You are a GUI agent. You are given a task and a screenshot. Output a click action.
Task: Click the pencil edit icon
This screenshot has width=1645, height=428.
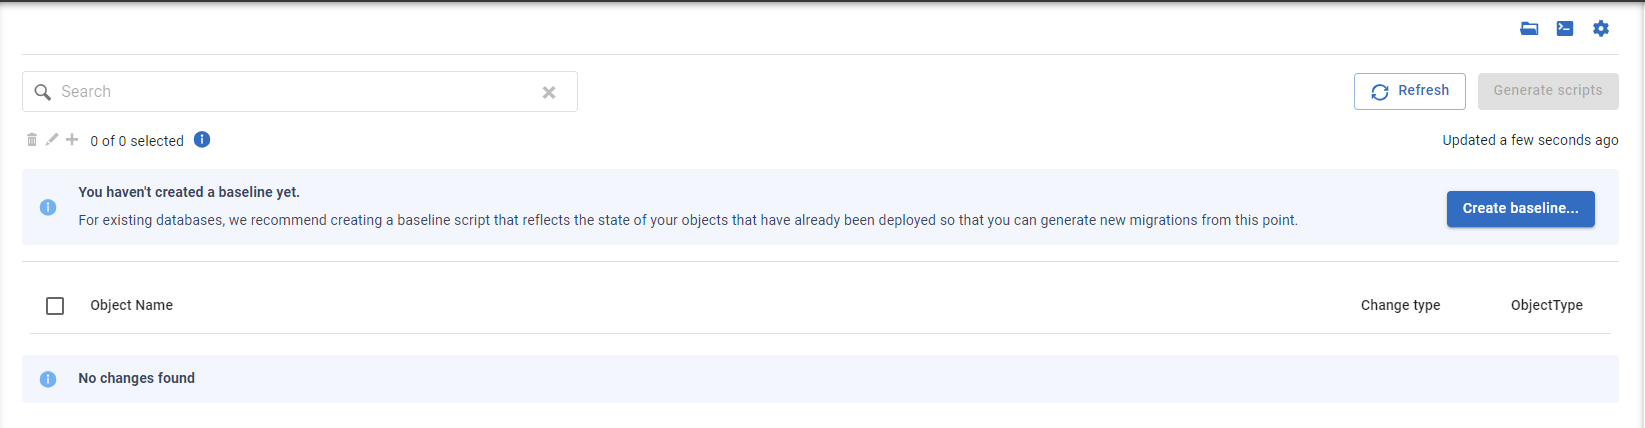pyautogui.click(x=52, y=140)
